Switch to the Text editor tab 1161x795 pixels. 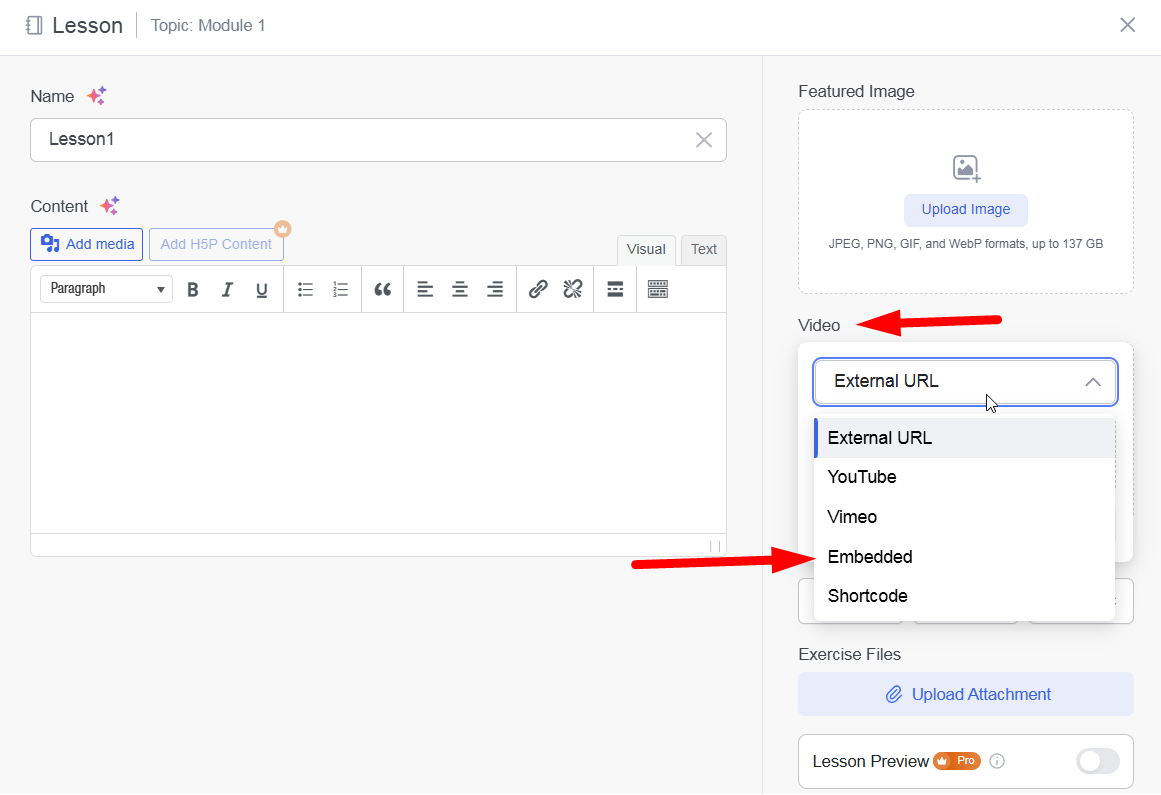[704, 250]
